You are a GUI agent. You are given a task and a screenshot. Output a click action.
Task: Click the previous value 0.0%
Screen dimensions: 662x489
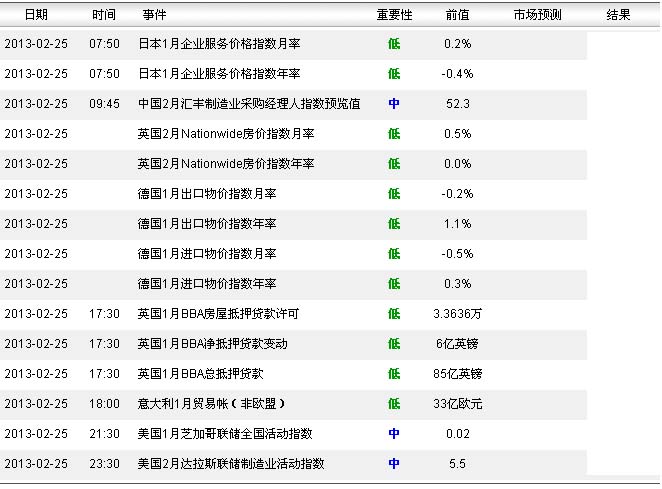[x=458, y=164]
